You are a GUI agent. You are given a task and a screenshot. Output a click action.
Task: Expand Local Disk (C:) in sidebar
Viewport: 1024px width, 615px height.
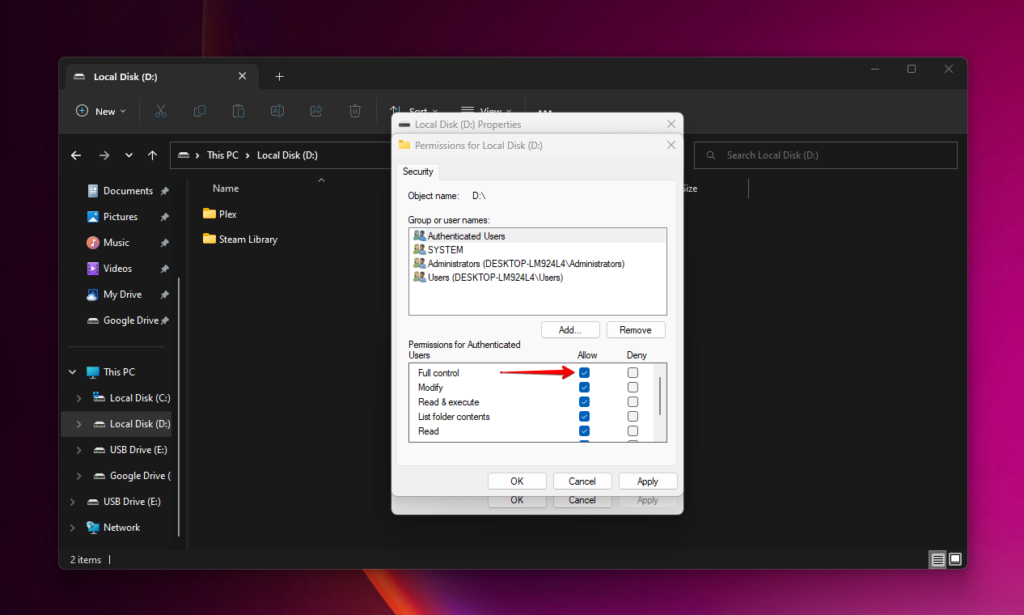coord(78,398)
